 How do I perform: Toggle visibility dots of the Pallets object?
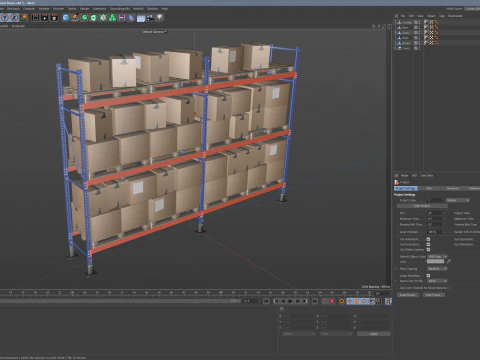[x=419, y=48]
